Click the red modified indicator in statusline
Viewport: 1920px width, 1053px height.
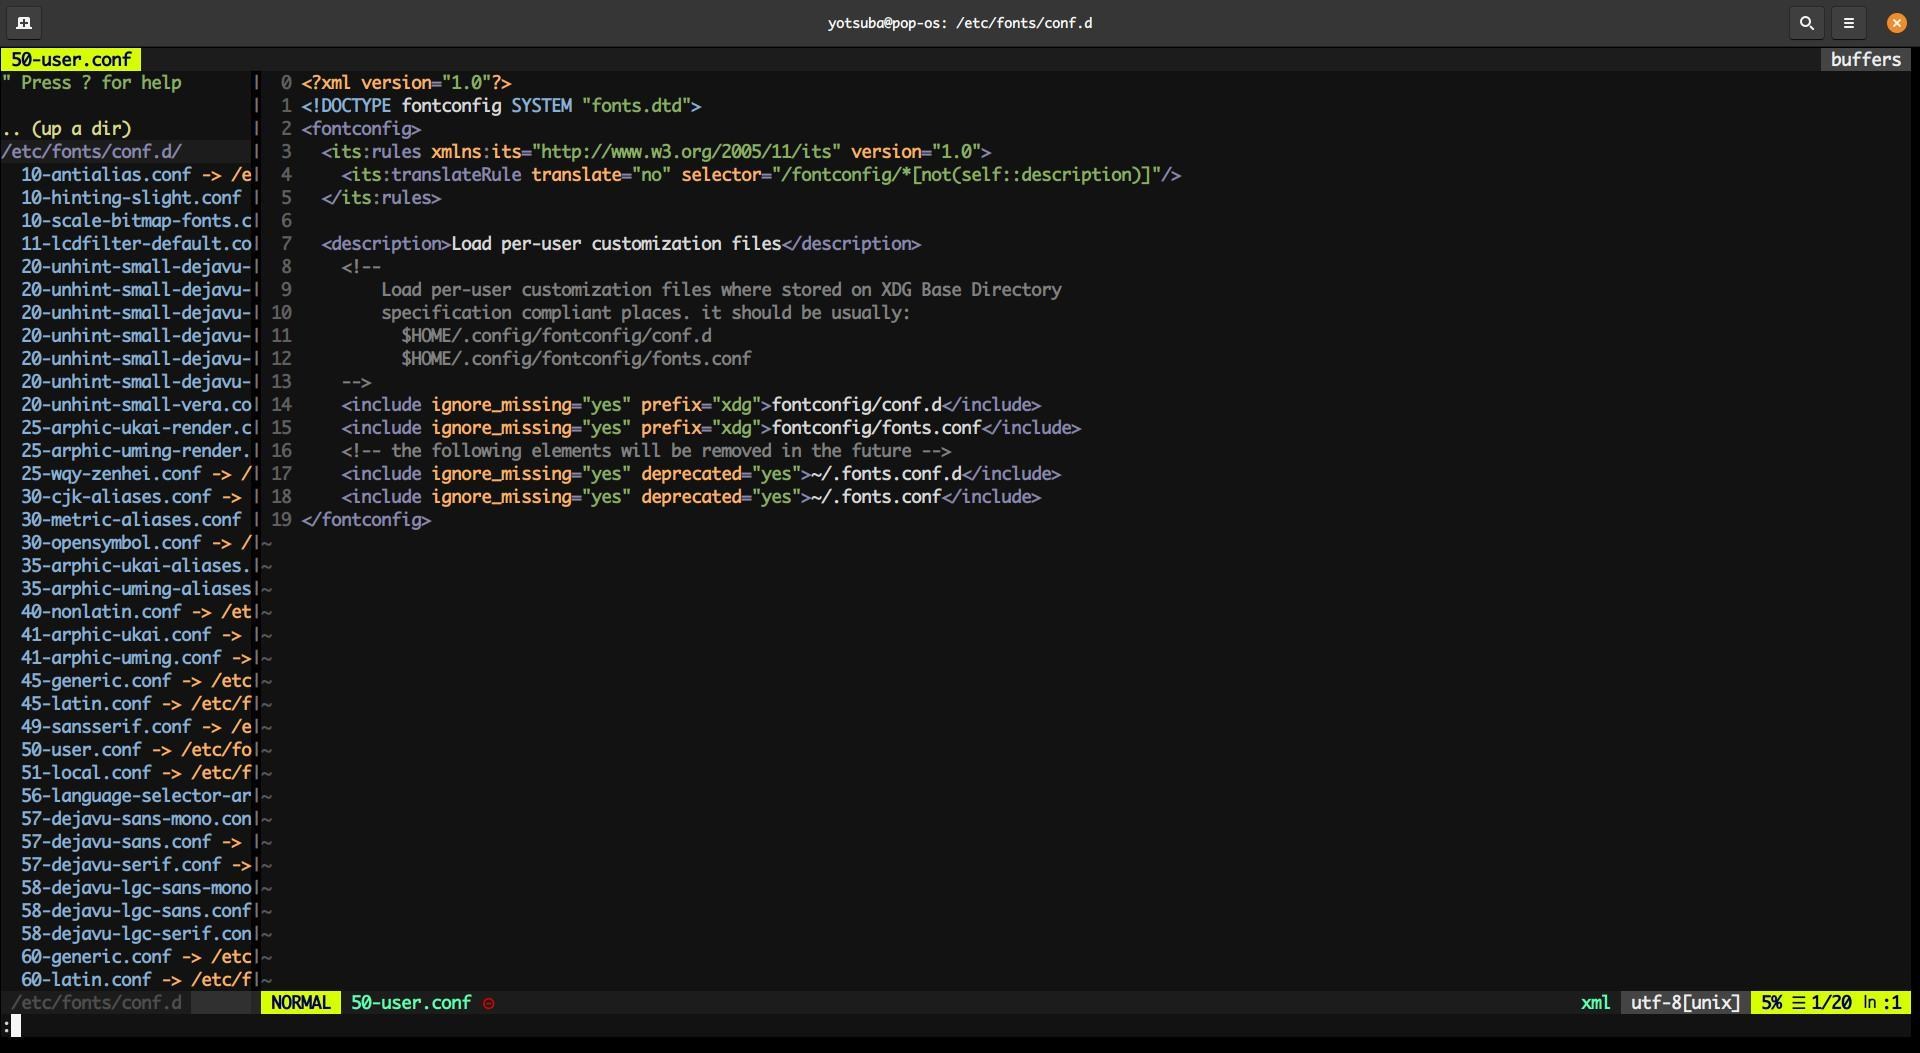(x=488, y=1003)
